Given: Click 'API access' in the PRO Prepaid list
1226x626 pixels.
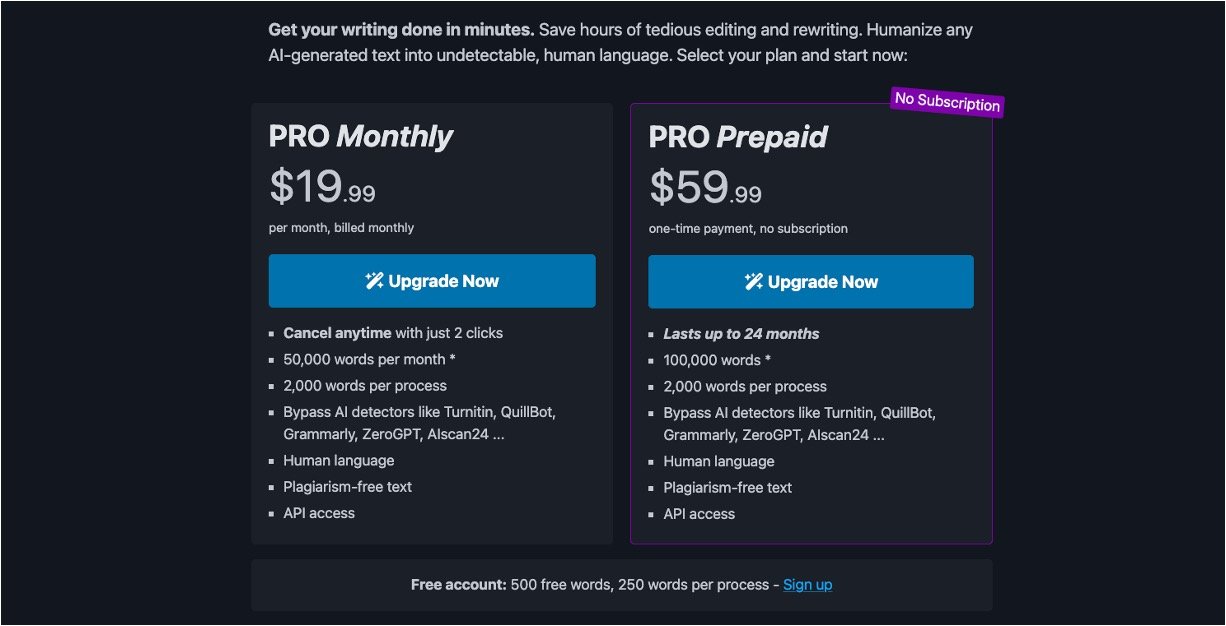Looking at the screenshot, I should pyautogui.click(x=699, y=514).
